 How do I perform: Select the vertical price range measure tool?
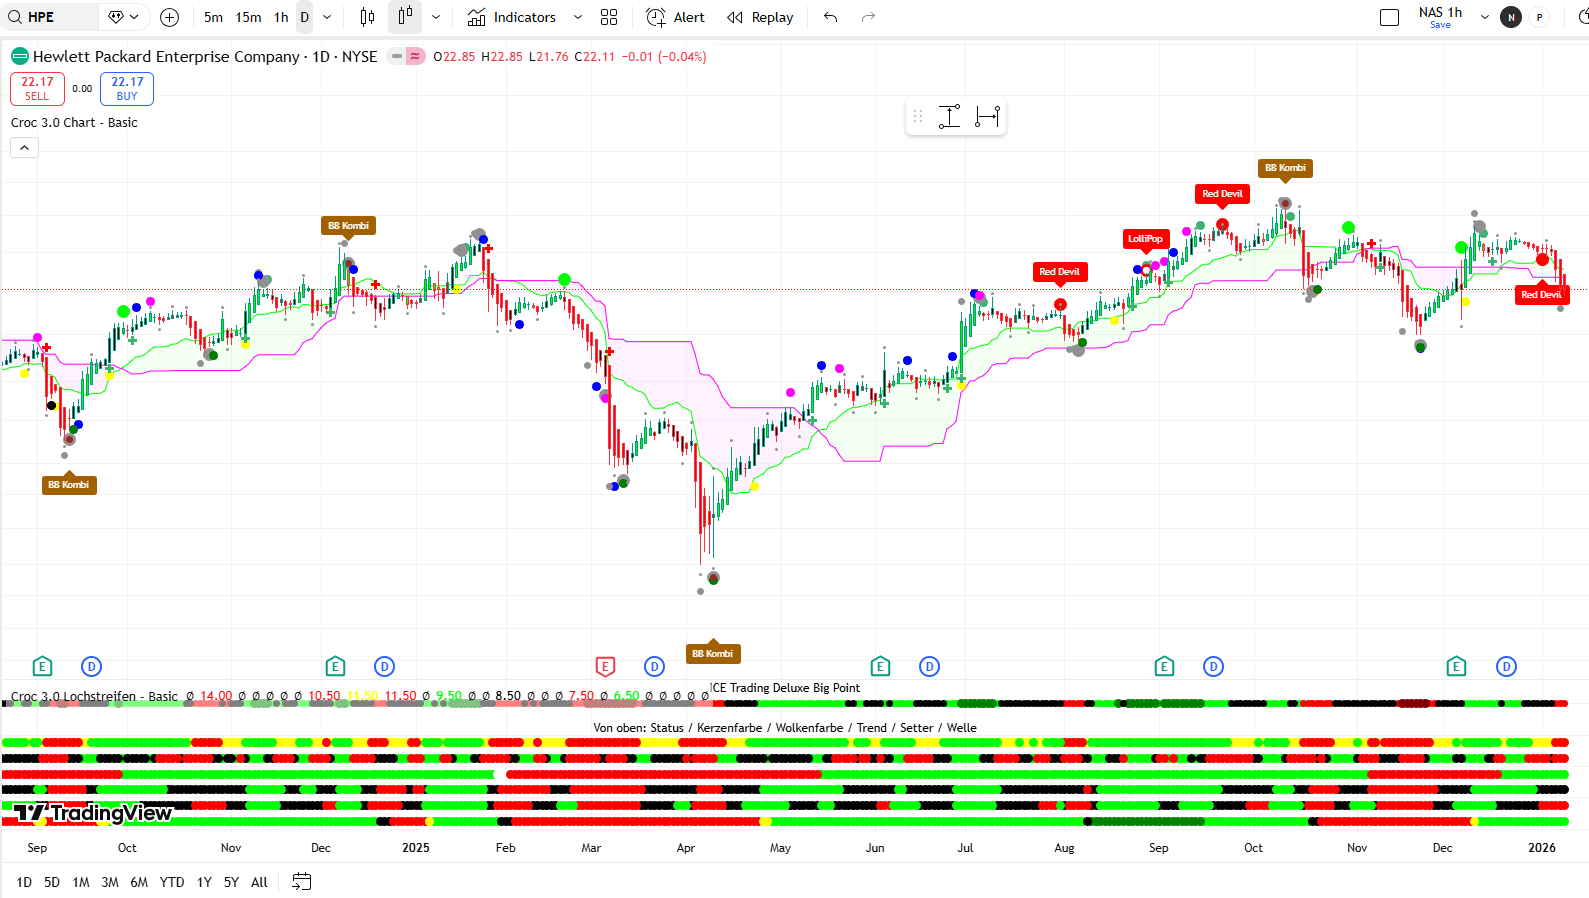pos(949,117)
